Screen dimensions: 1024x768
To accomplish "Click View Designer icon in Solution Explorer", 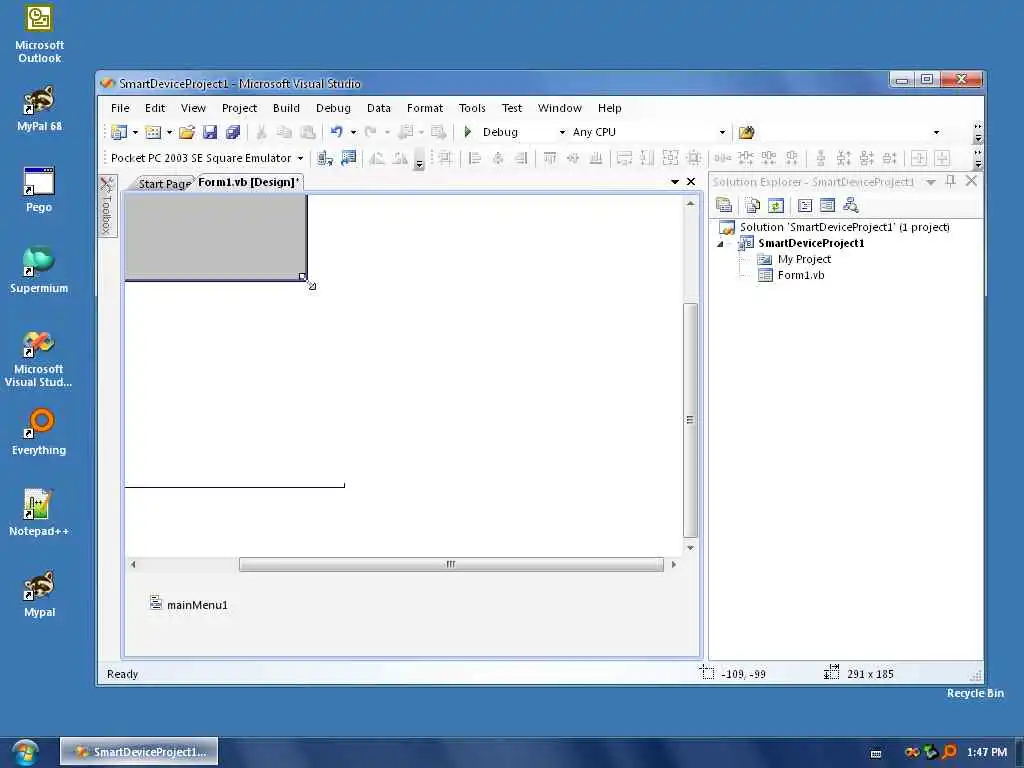I will pos(827,206).
